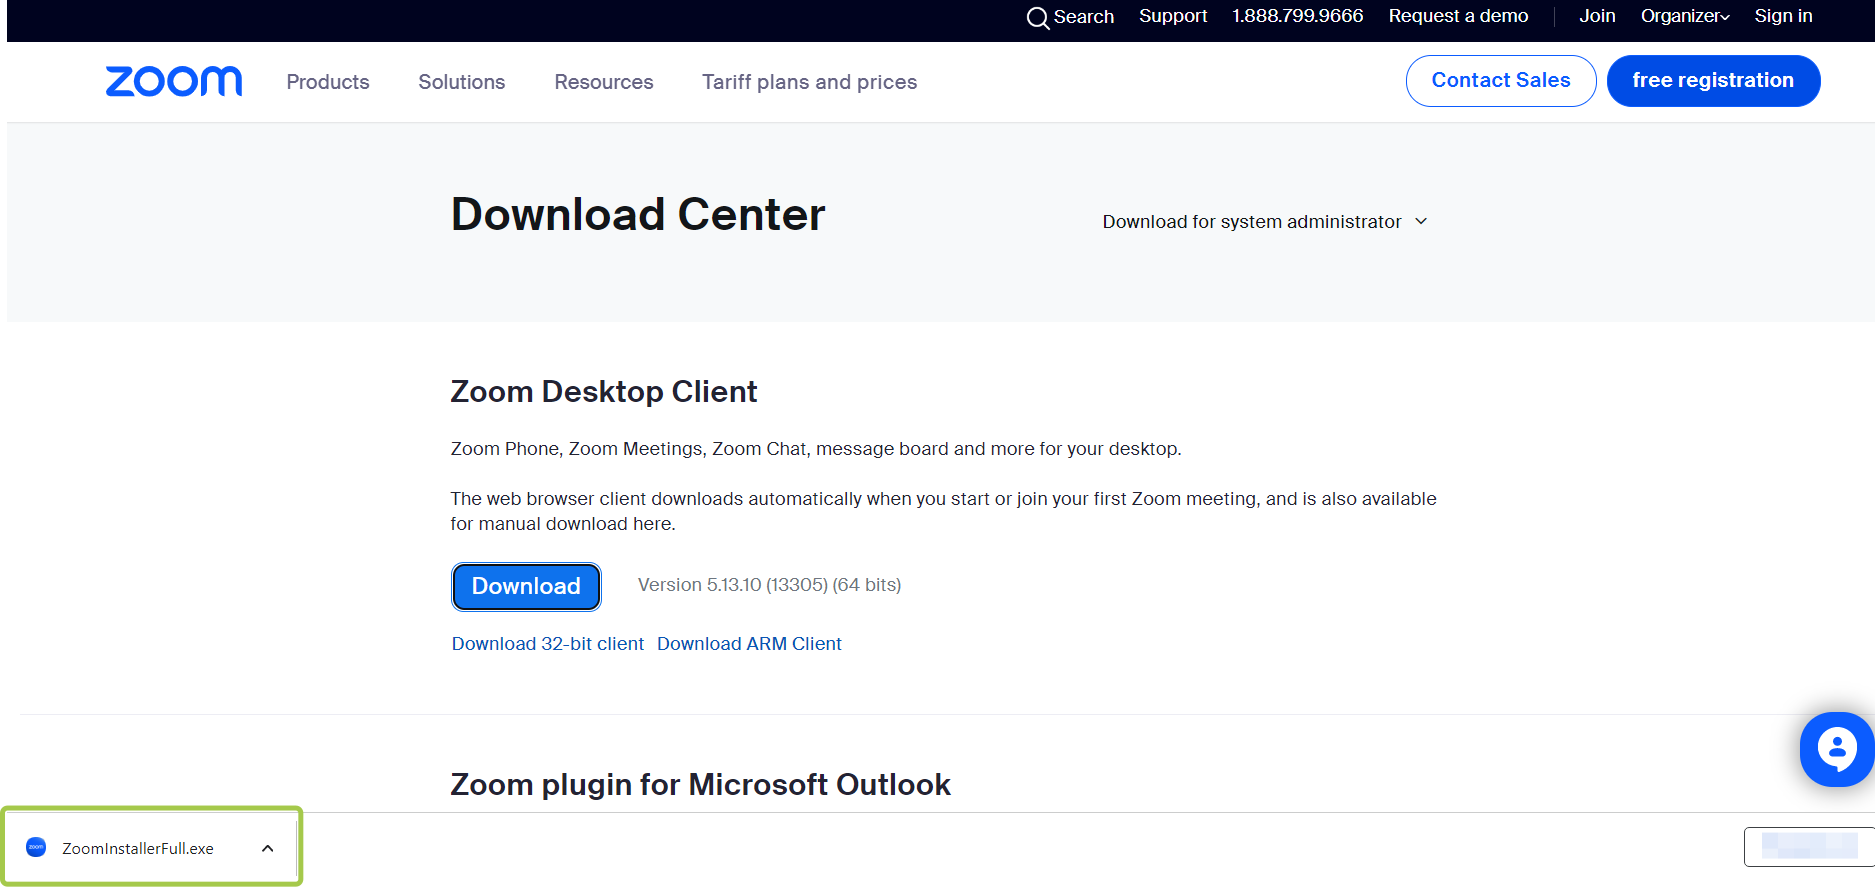
Task: Open the chat assistant bubble icon
Action: pyautogui.click(x=1837, y=749)
